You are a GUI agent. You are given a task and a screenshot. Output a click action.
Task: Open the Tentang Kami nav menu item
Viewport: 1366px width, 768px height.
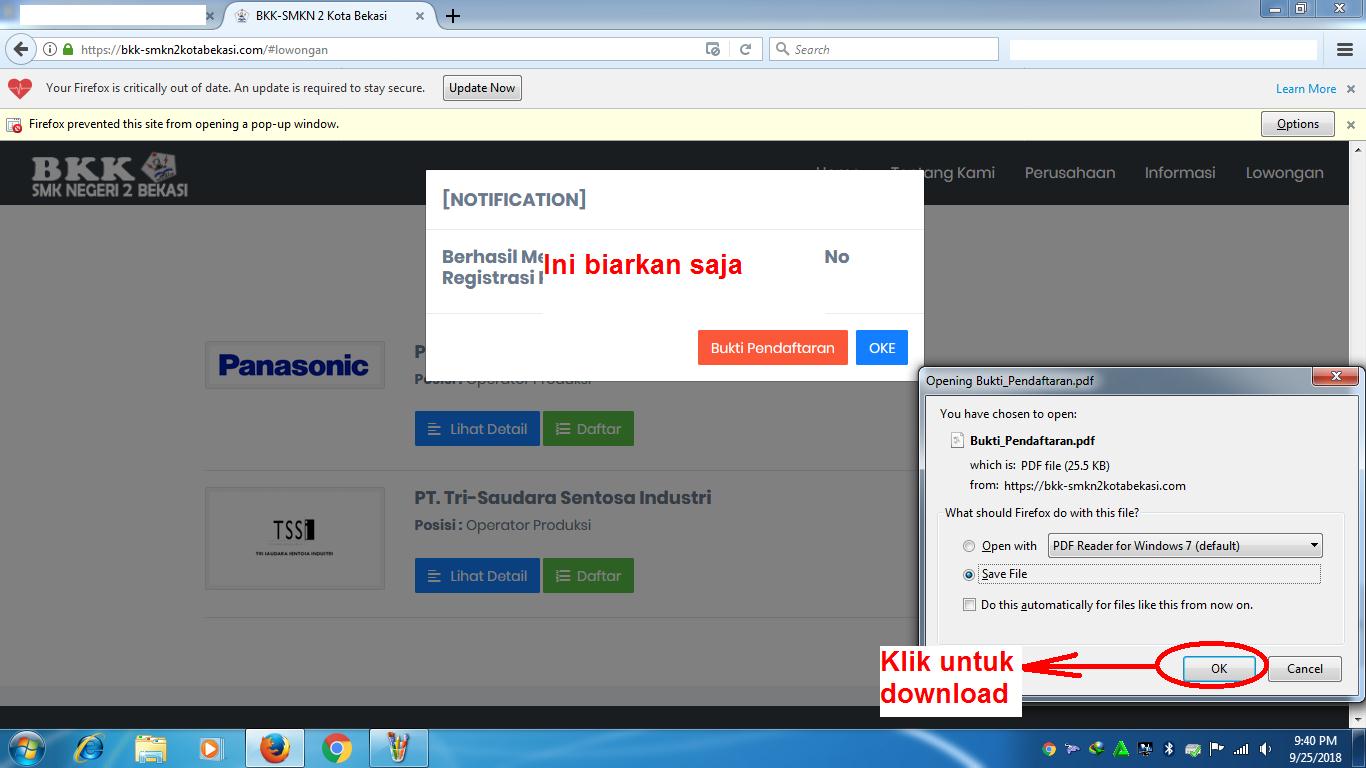point(943,173)
